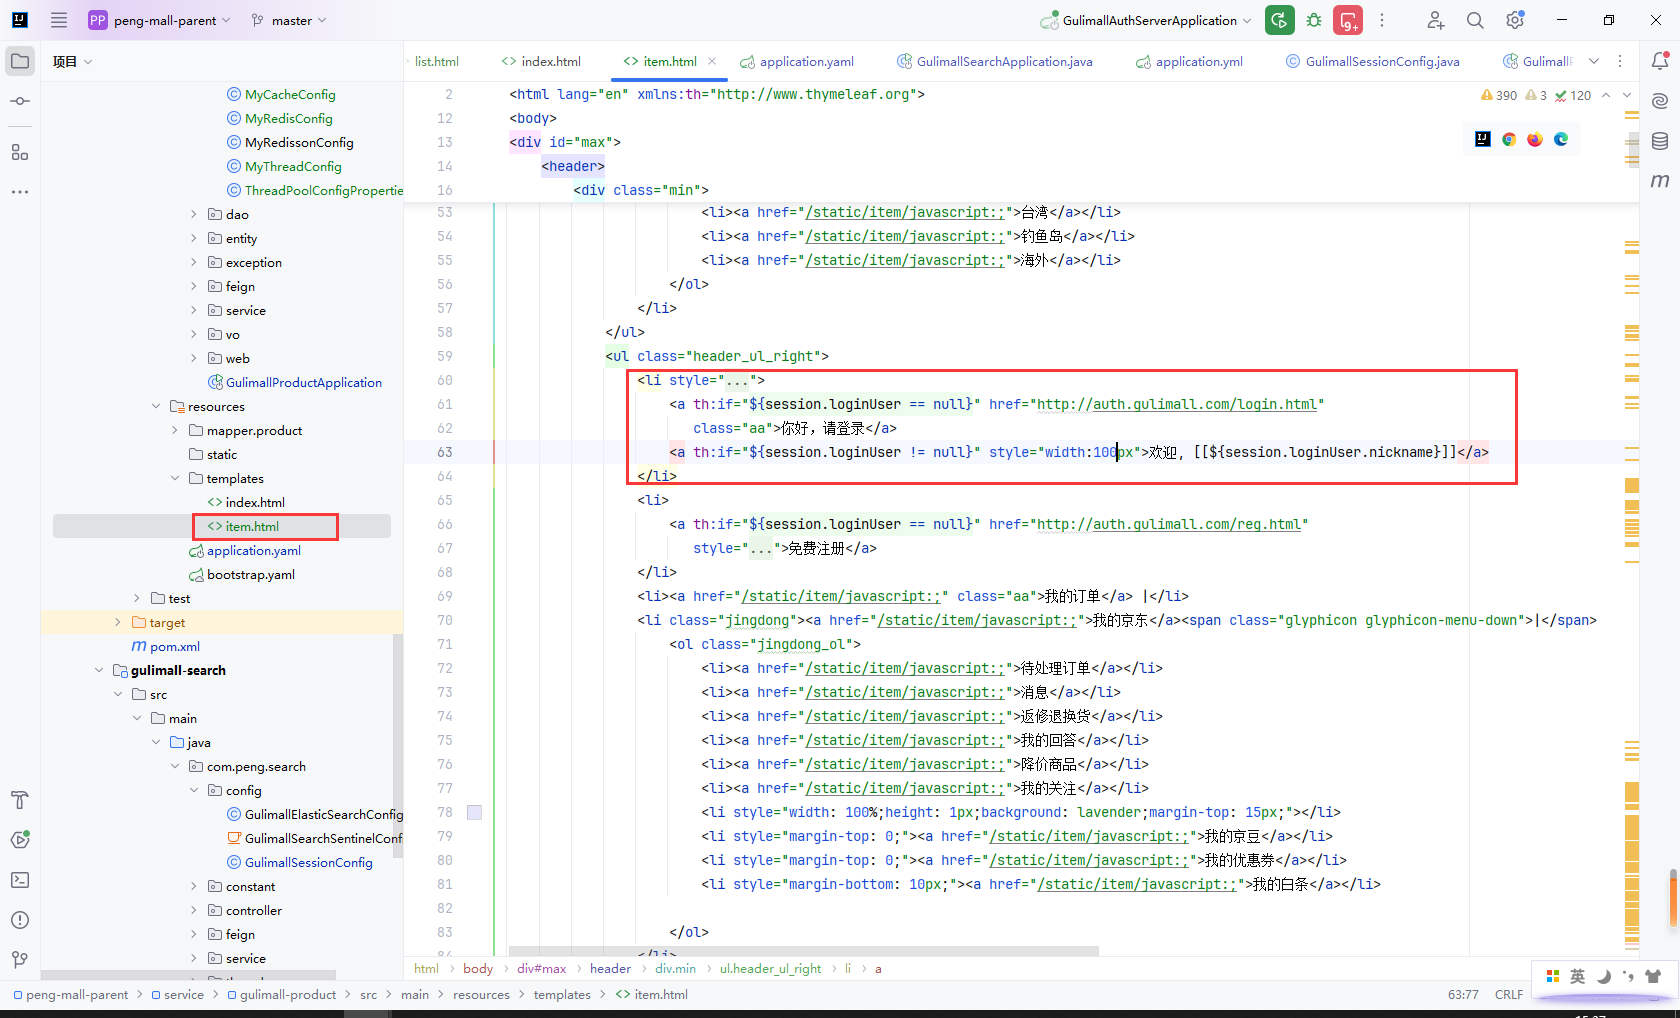Click the editor horizontal scrollbar
The width and height of the screenshot is (1680, 1018).
804,950
